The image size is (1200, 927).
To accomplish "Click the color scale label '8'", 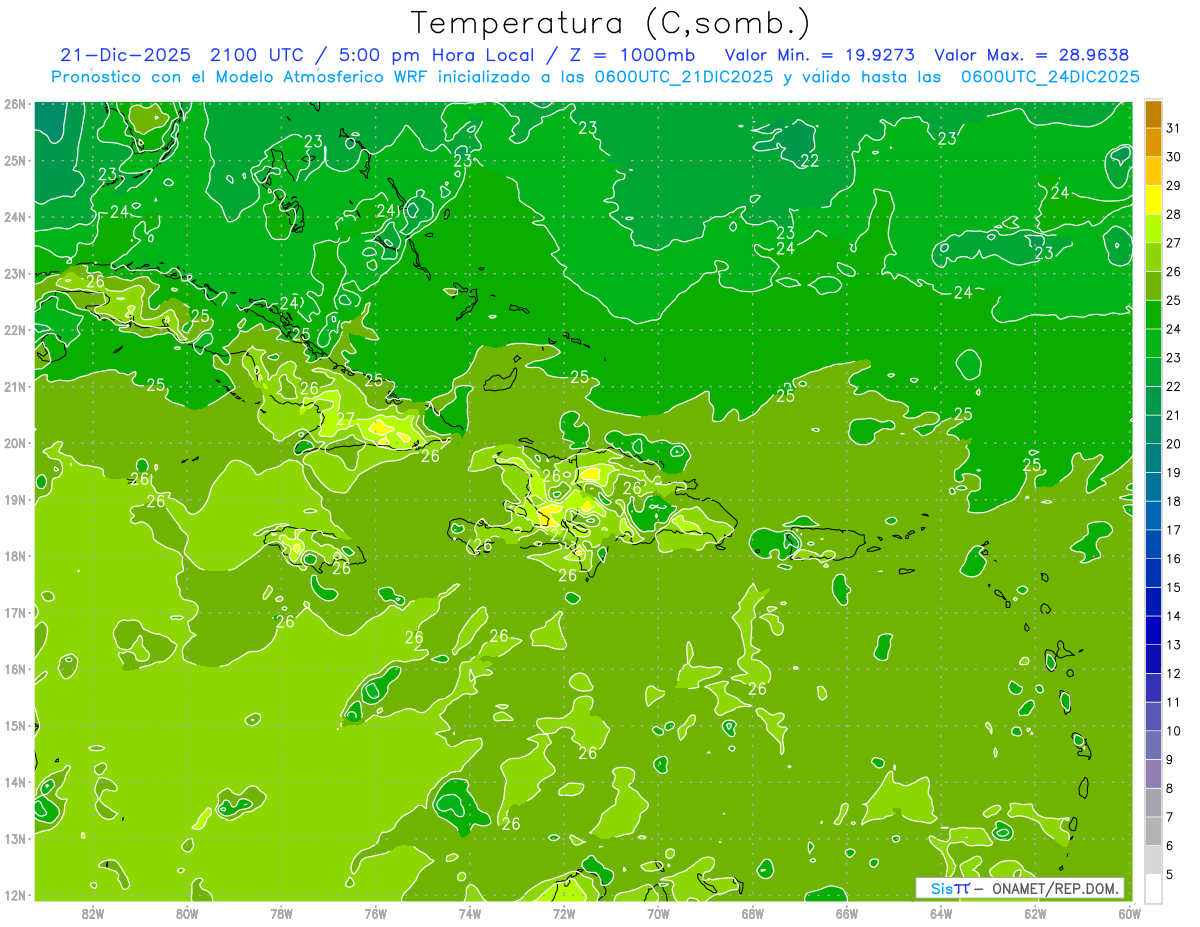I will click(1170, 789).
